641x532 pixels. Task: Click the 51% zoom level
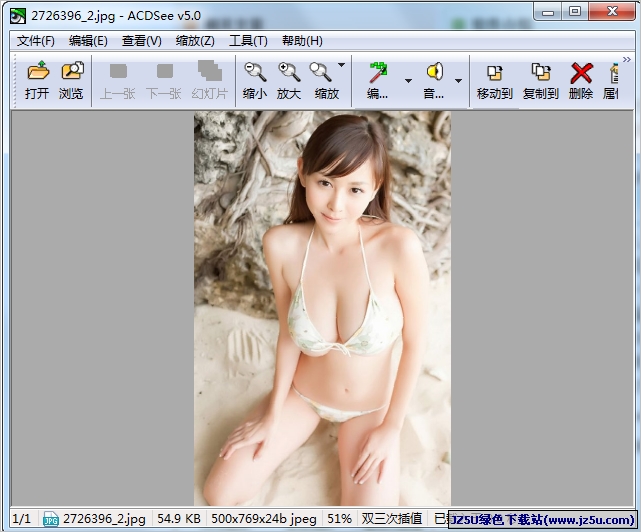click(339, 519)
